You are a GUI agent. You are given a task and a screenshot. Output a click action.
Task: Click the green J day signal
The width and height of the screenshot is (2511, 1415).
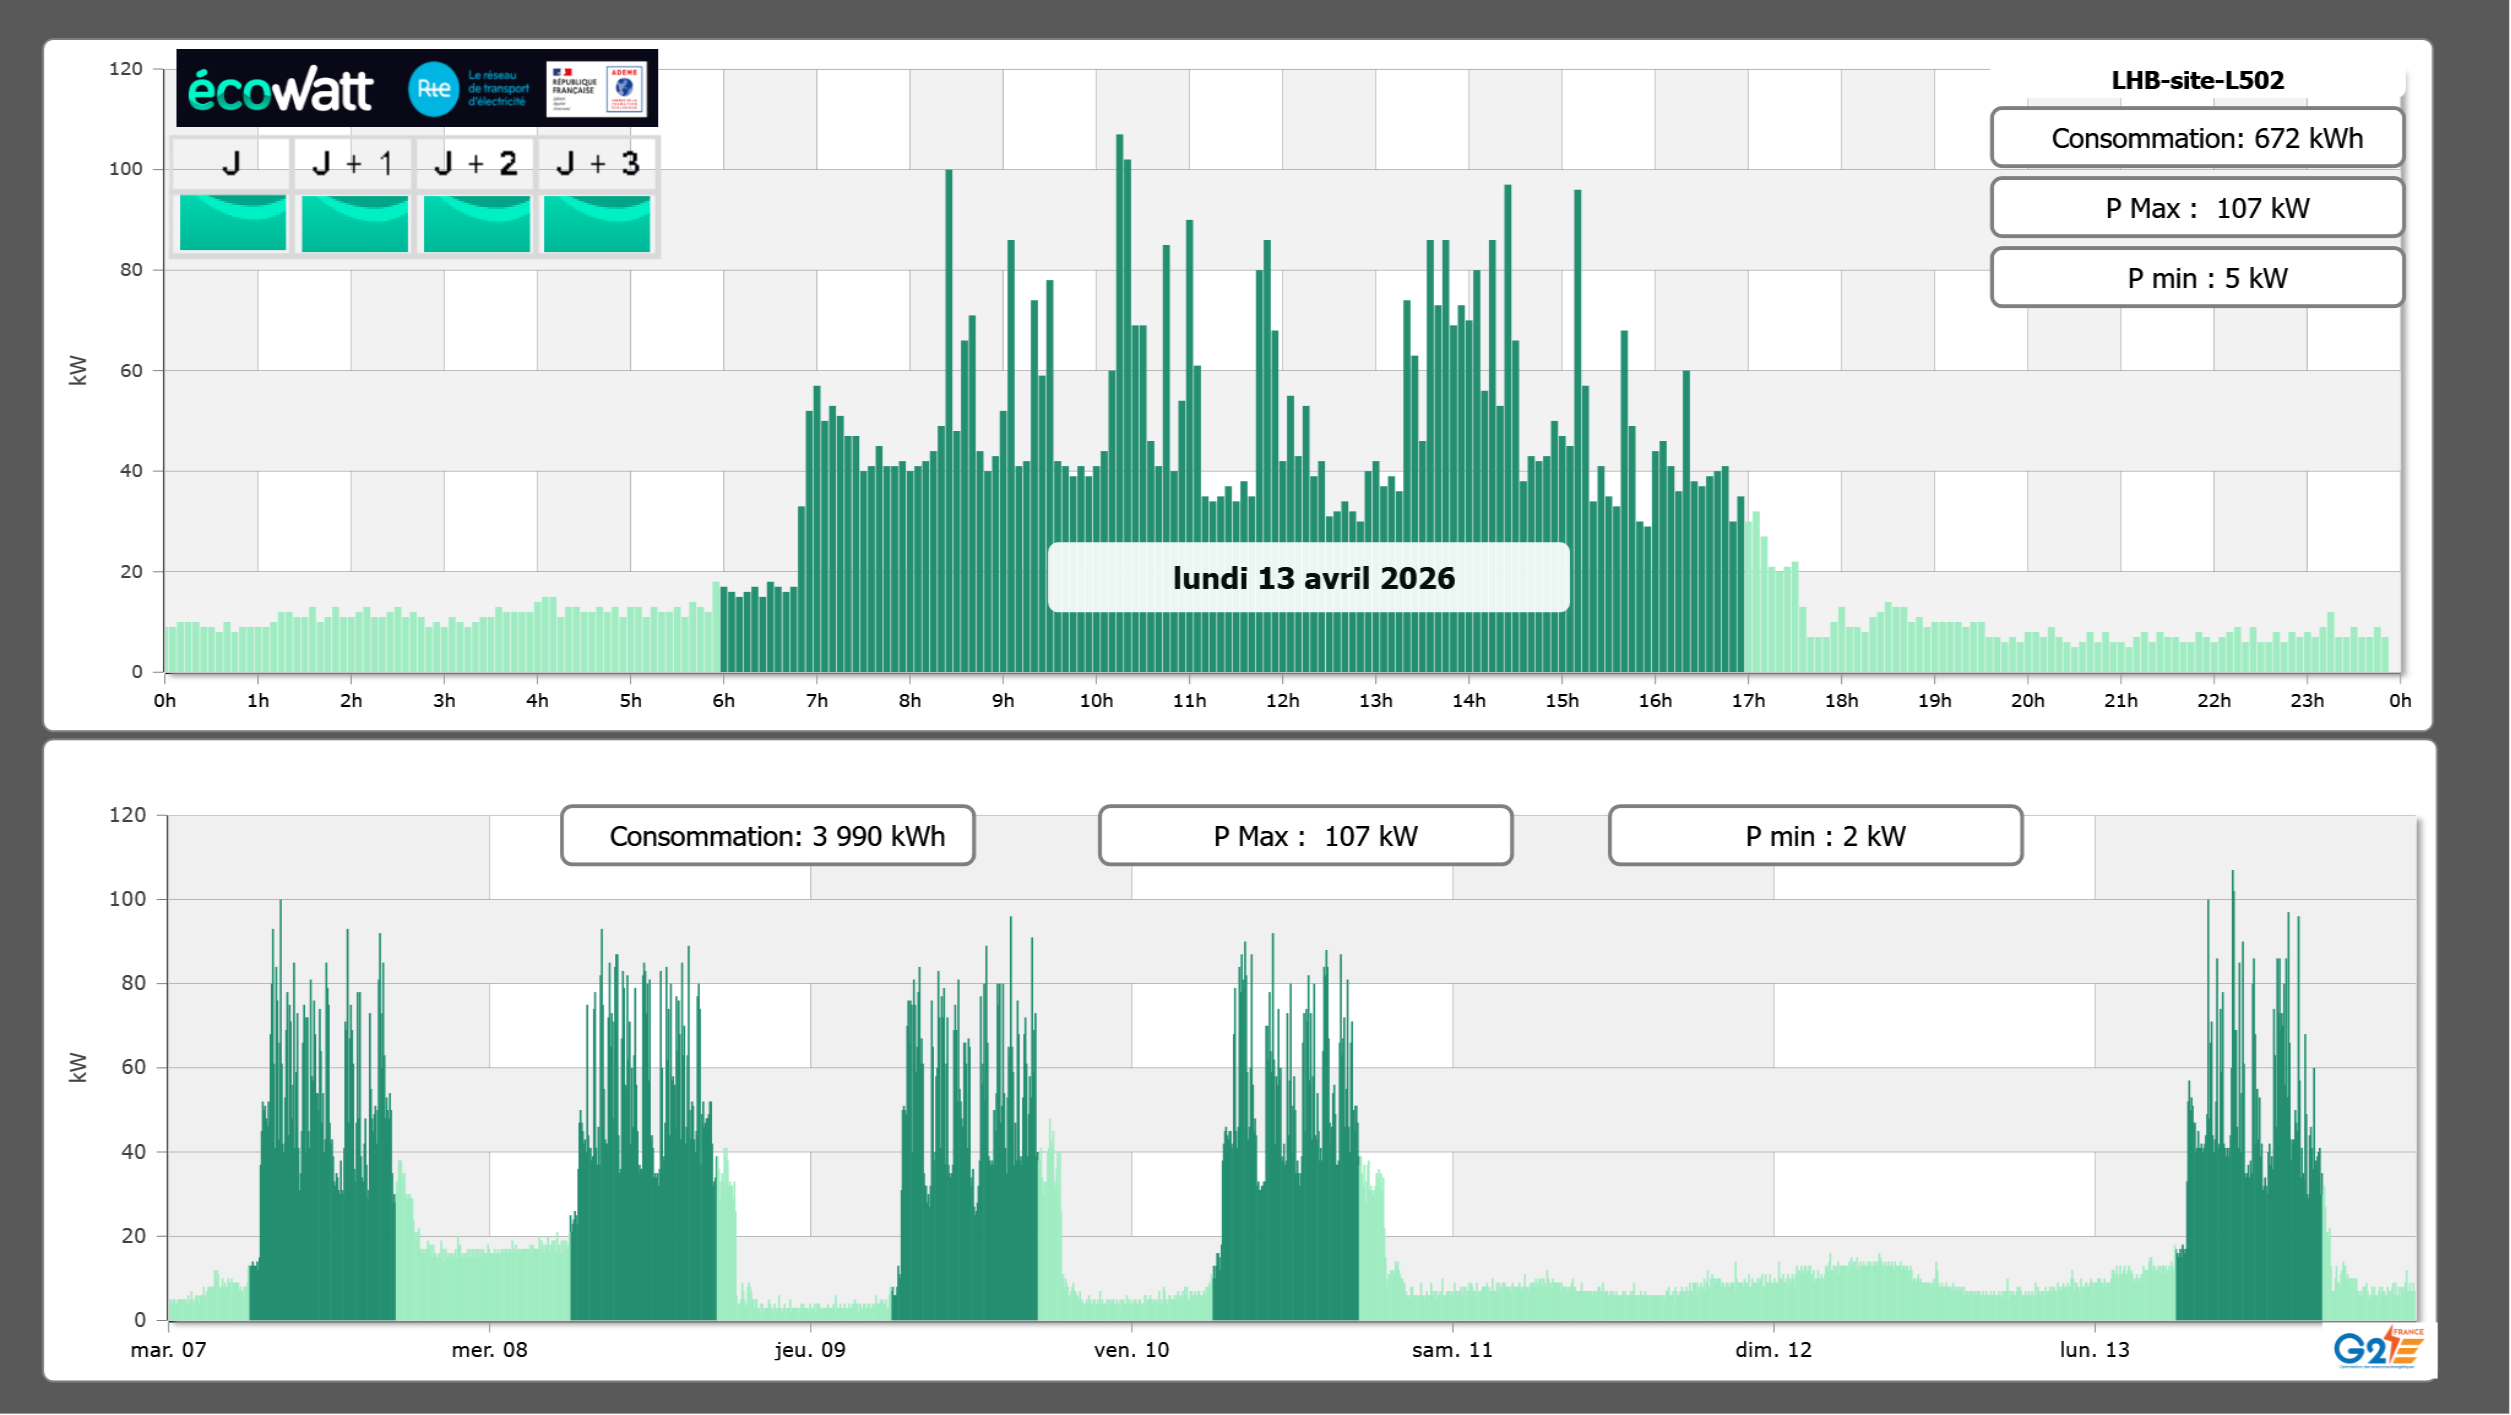[232, 223]
